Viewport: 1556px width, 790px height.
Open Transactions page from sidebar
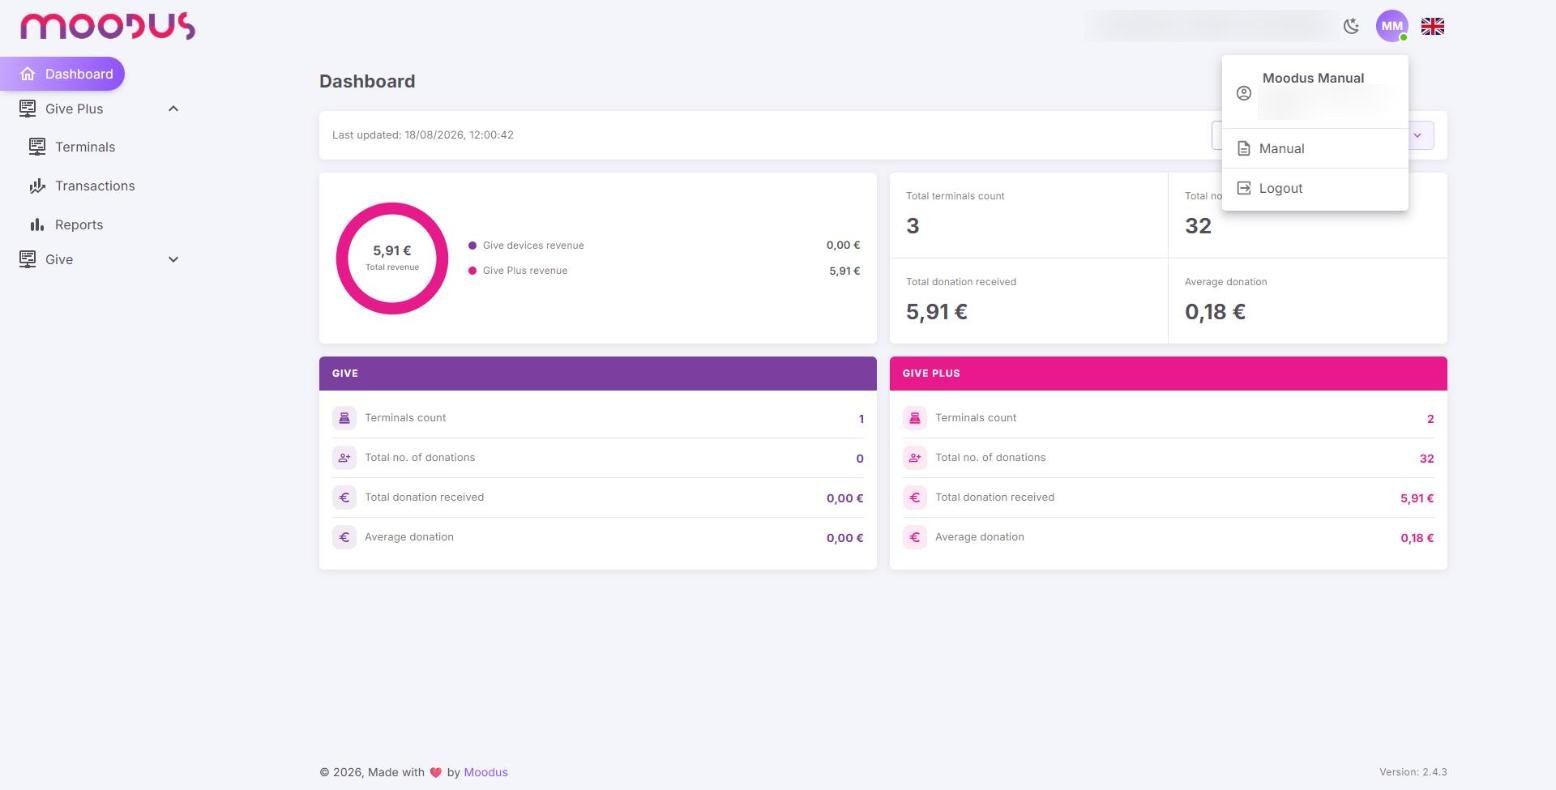coord(95,186)
